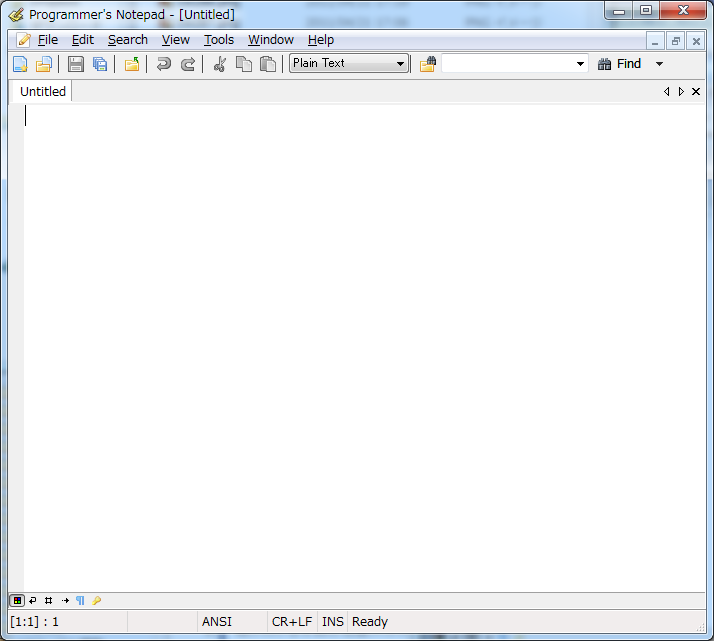Click the Copy toolbar icon
This screenshot has height=641, width=714.
[244, 64]
